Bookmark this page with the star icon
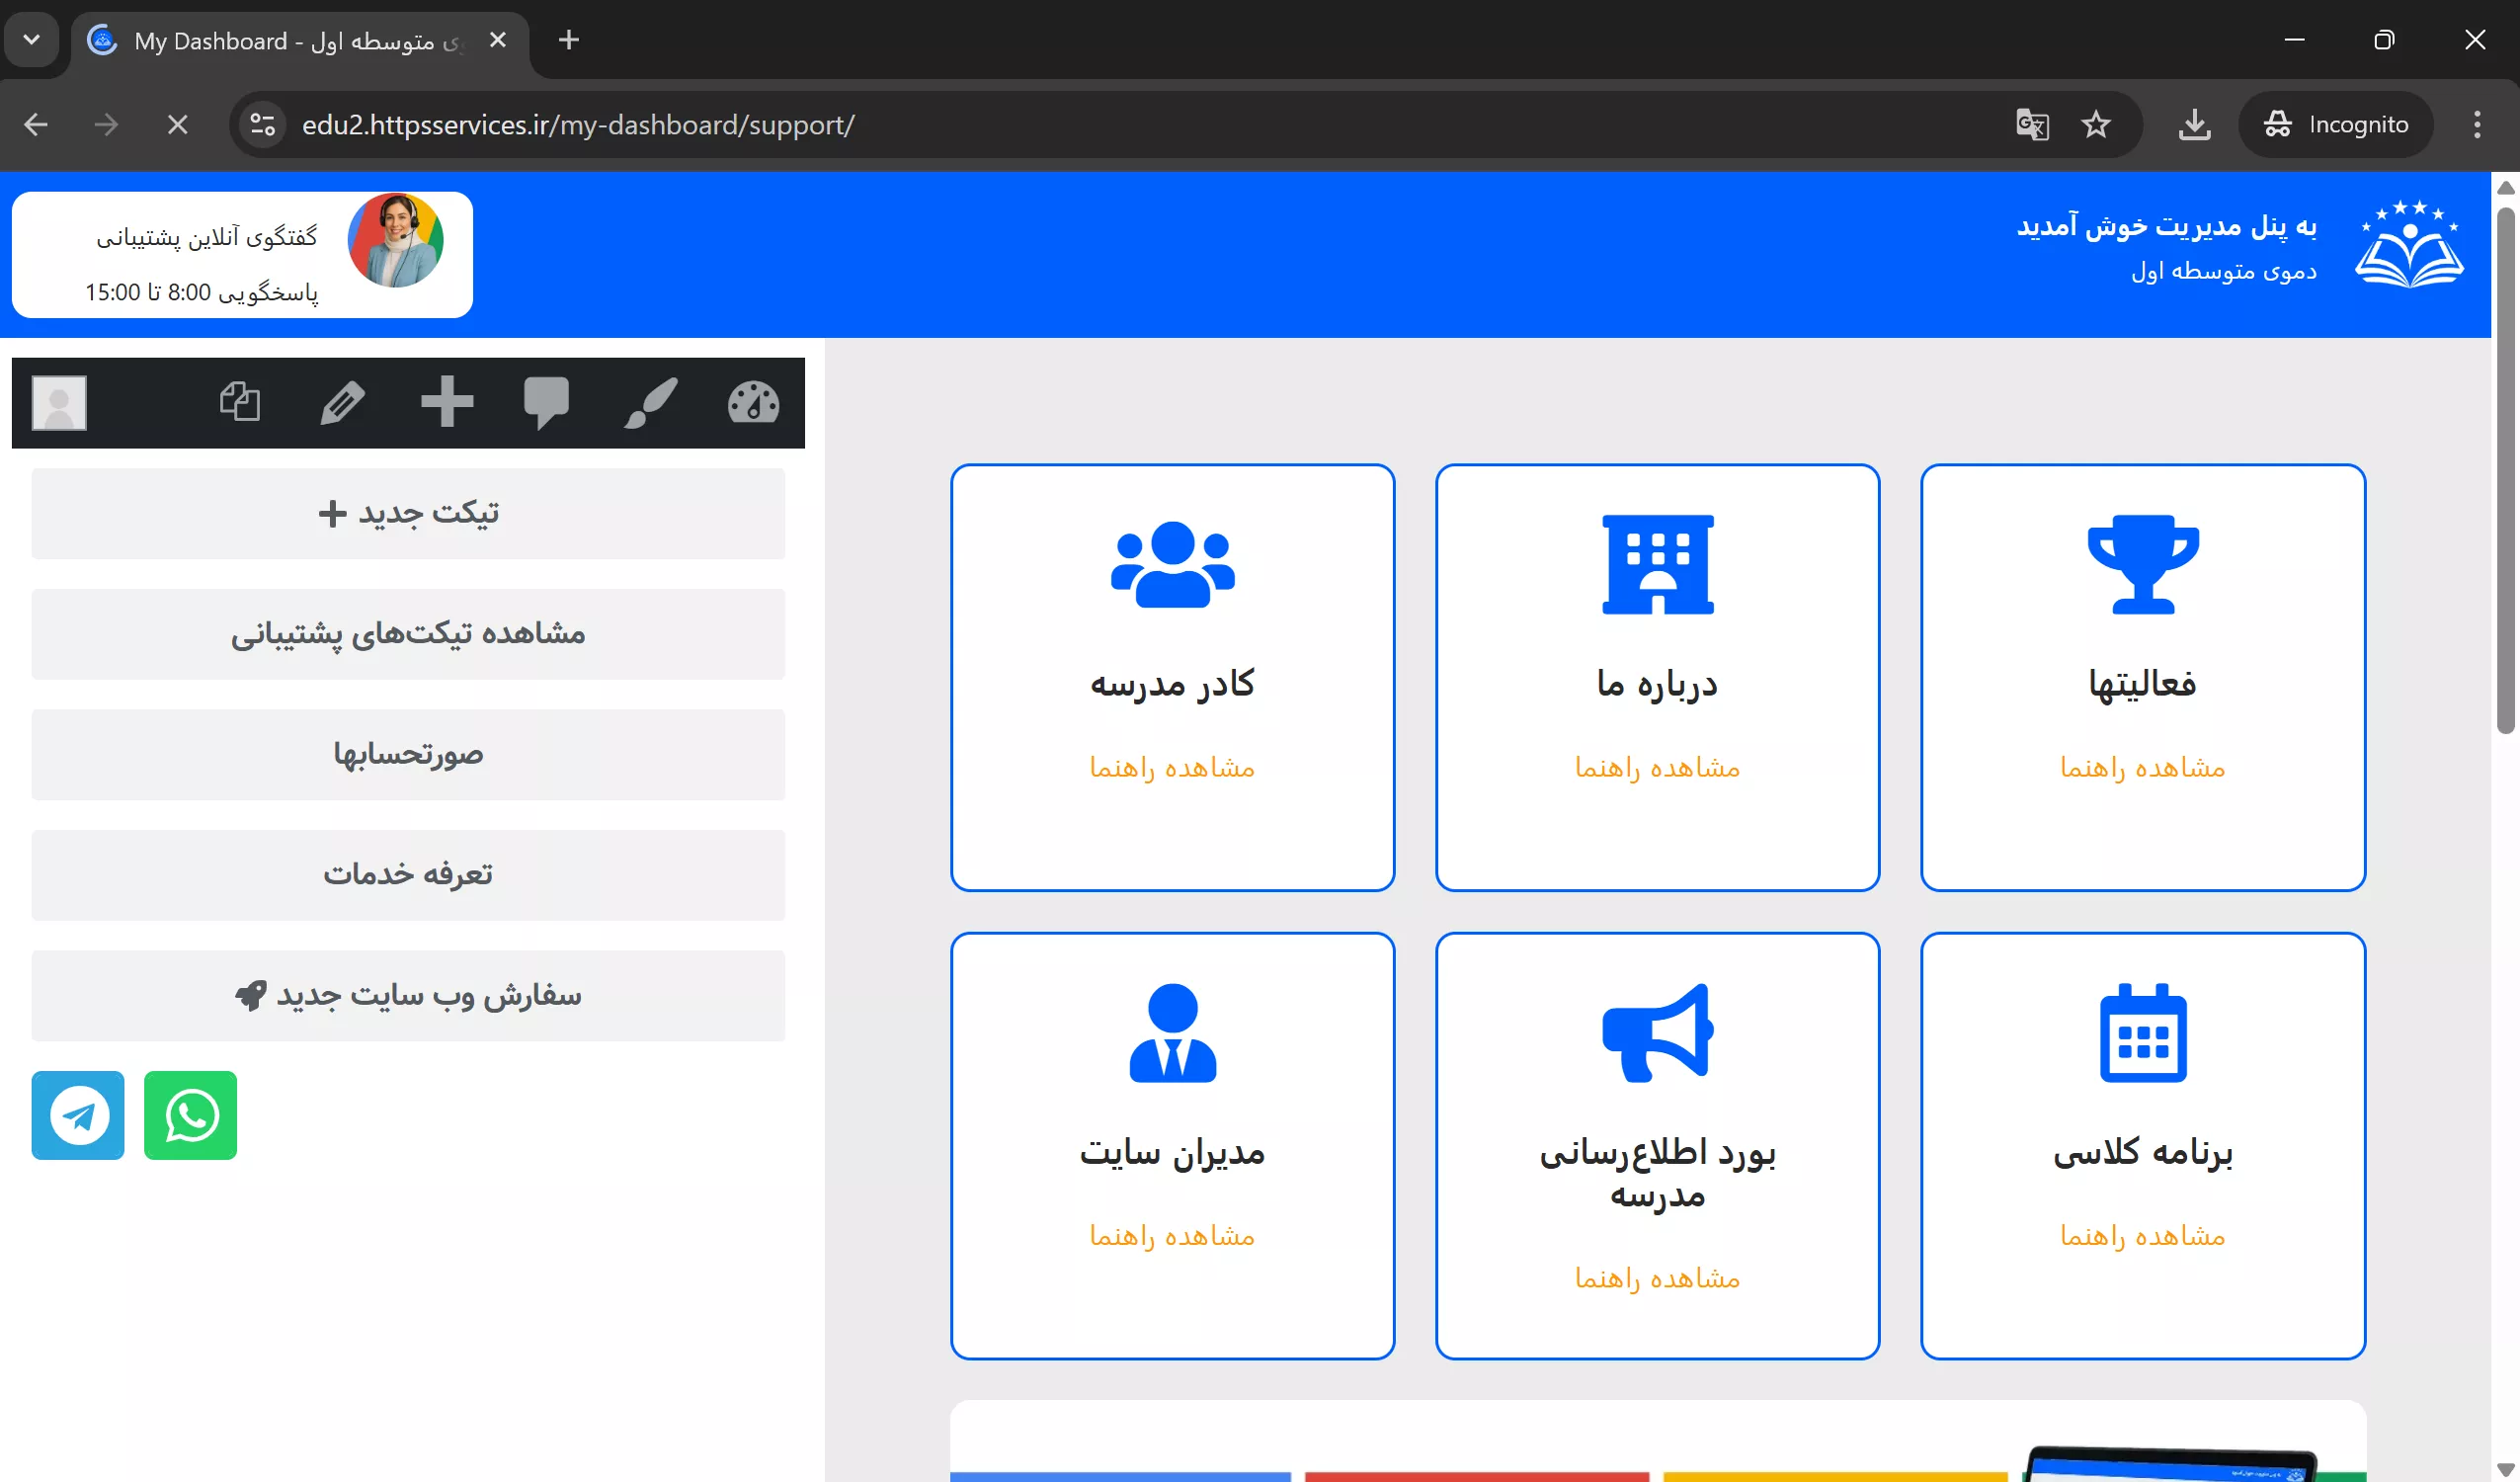2520x1482 pixels. coord(2095,125)
